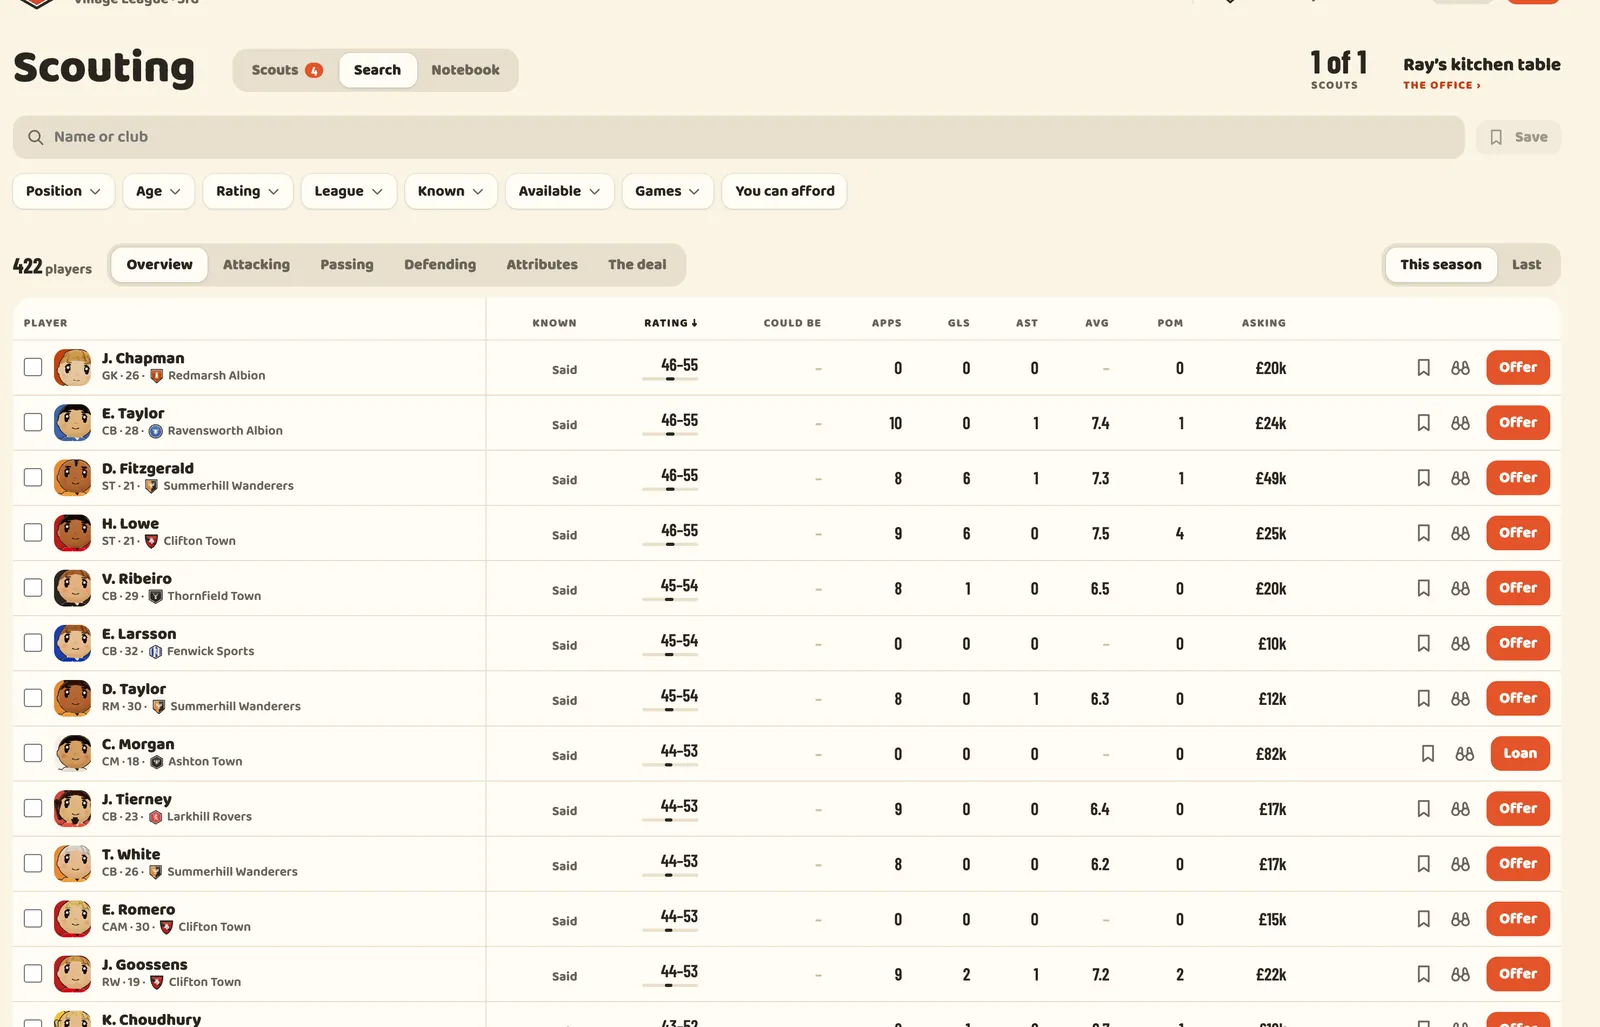Open the Position filter dropdown
1600x1027 pixels.
[63, 191]
